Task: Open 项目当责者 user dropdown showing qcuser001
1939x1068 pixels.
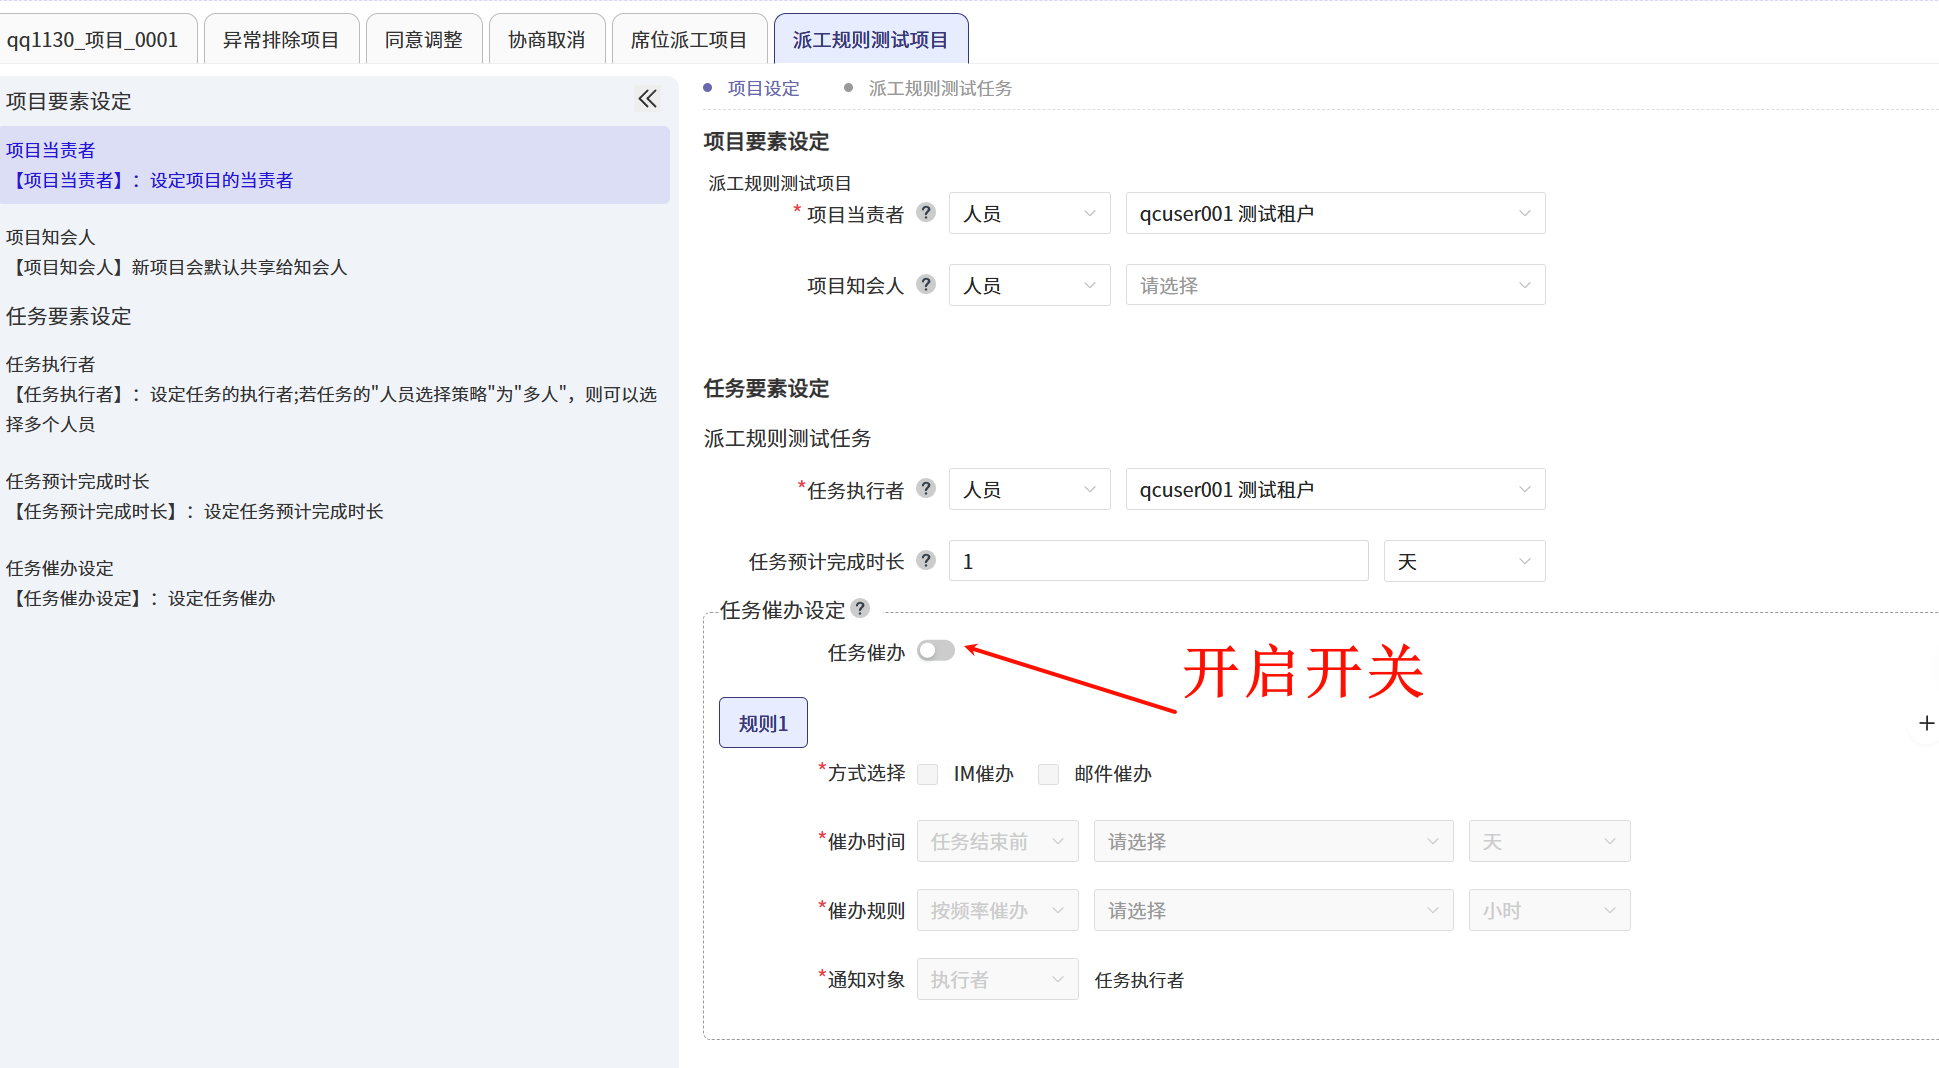Action: click(x=1334, y=213)
